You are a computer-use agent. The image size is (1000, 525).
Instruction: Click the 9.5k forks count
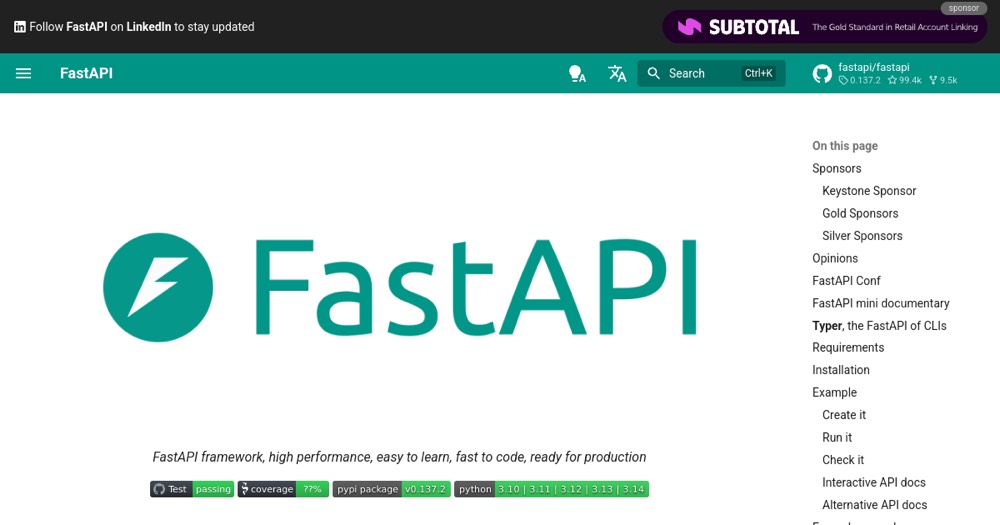pyautogui.click(x=943, y=80)
